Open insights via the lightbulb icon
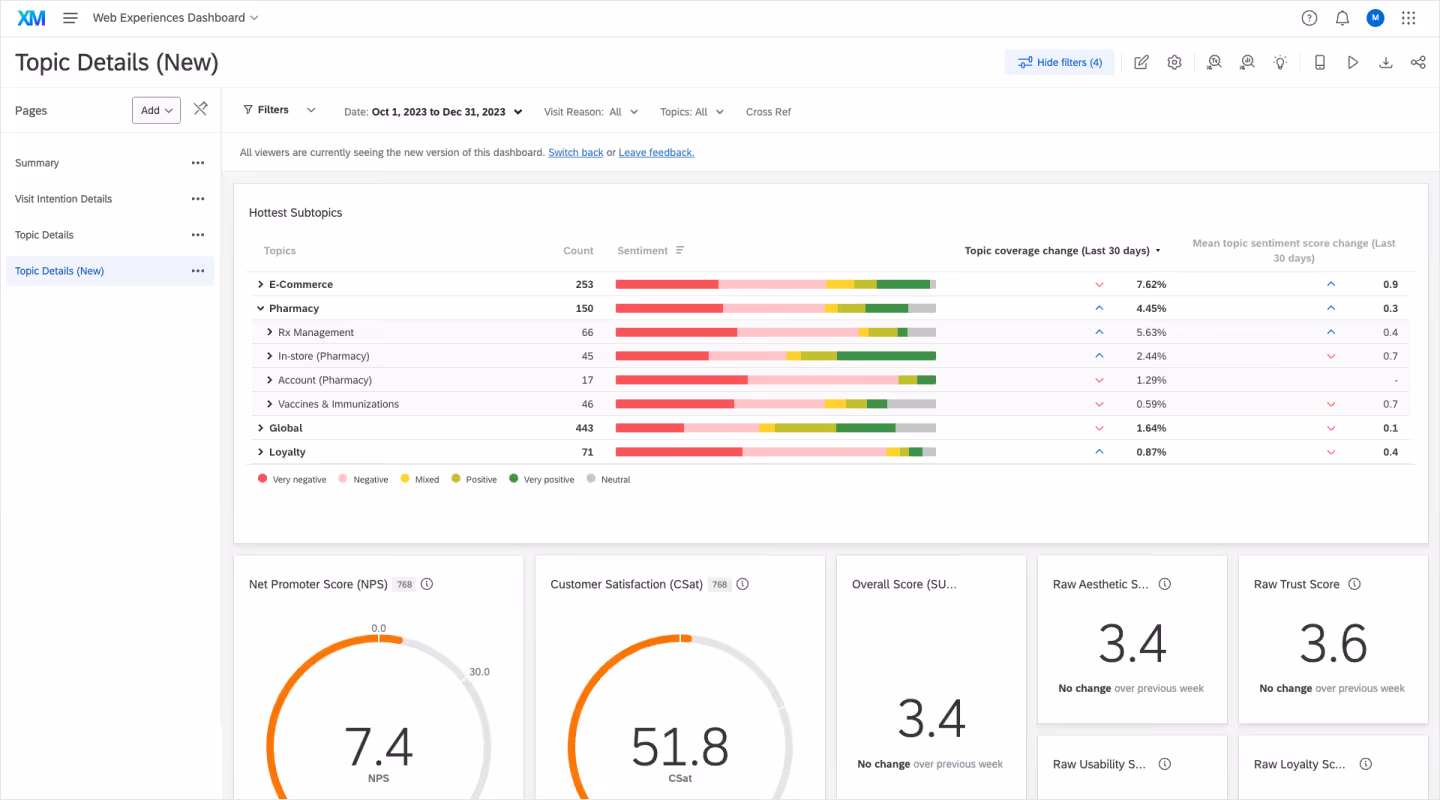Image resolution: width=1440 pixels, height=800 pixels. pos(1280,62)
